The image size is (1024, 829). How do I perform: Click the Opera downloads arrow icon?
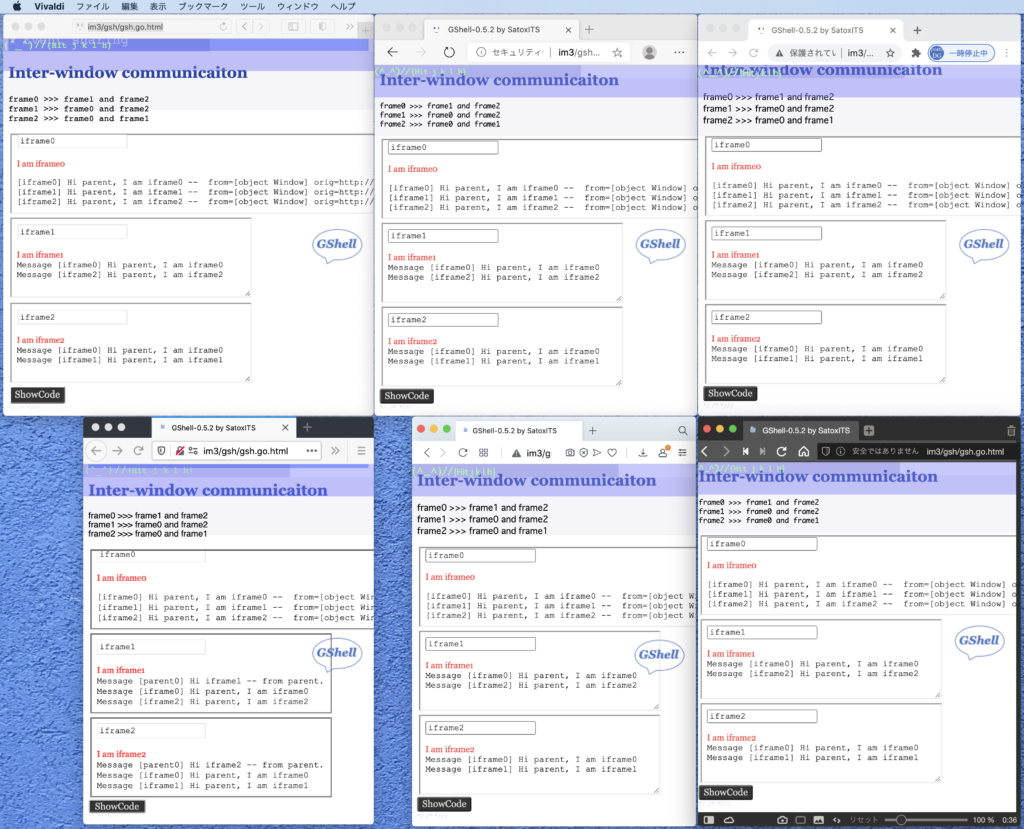(x=643, y=453)
